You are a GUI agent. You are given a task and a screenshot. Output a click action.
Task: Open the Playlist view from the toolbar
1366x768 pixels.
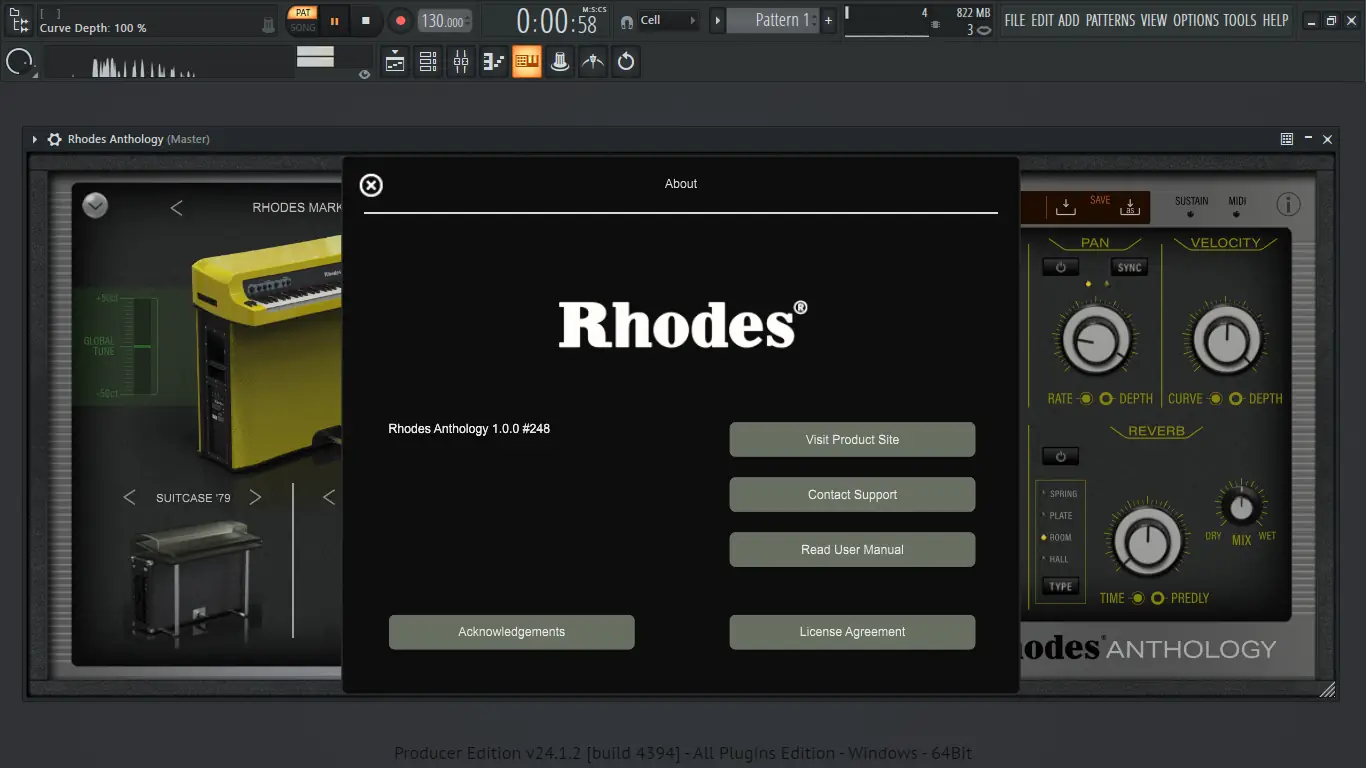tap(395, 62)
